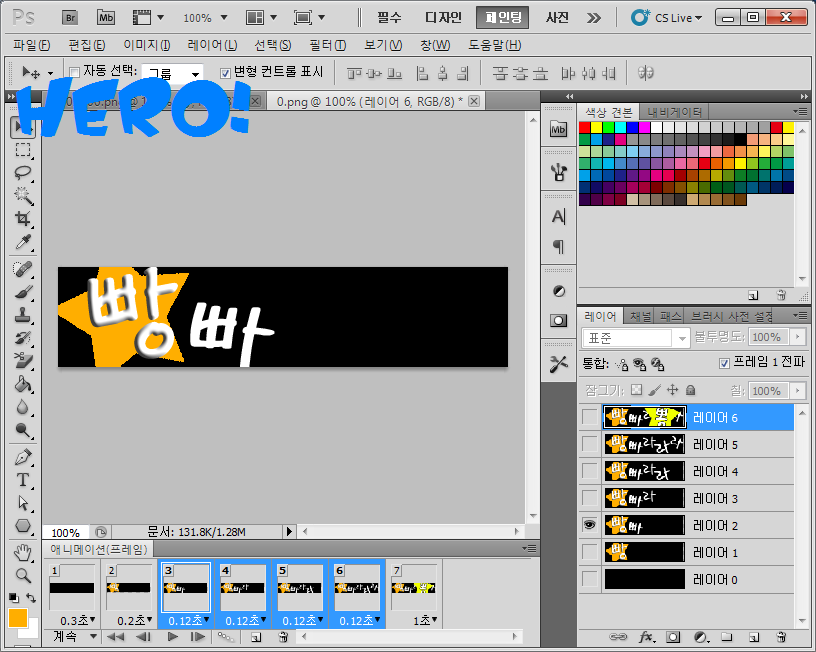Screen dimensions: 816x652
Task: Select the Hand tool
Action: coord(22,553)
